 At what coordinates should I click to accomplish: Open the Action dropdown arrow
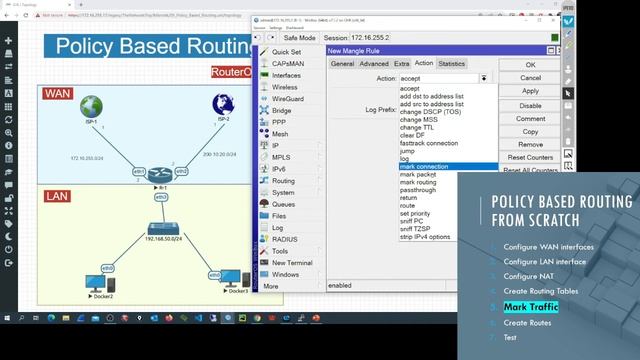tap(484, 78)
